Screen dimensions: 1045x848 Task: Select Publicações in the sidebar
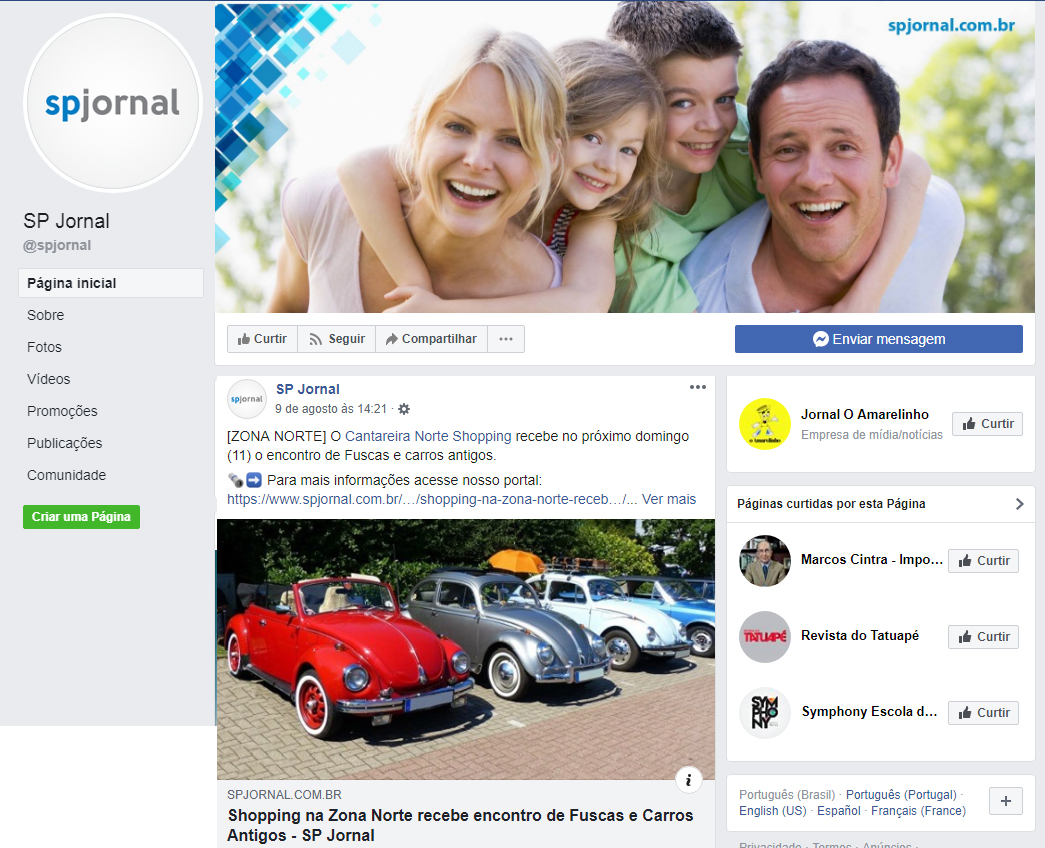65,443
